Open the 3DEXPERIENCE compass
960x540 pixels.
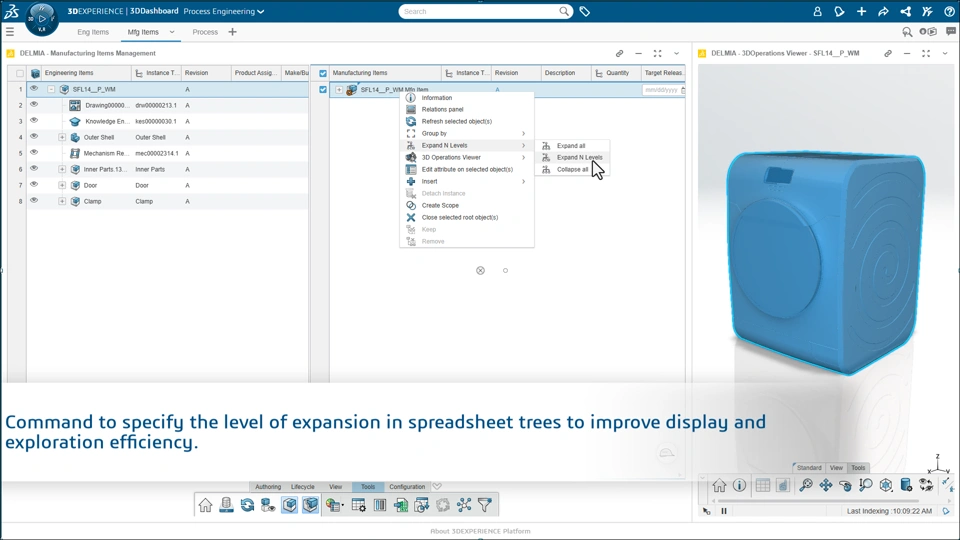pyautogui.click(x=42, y=18)
